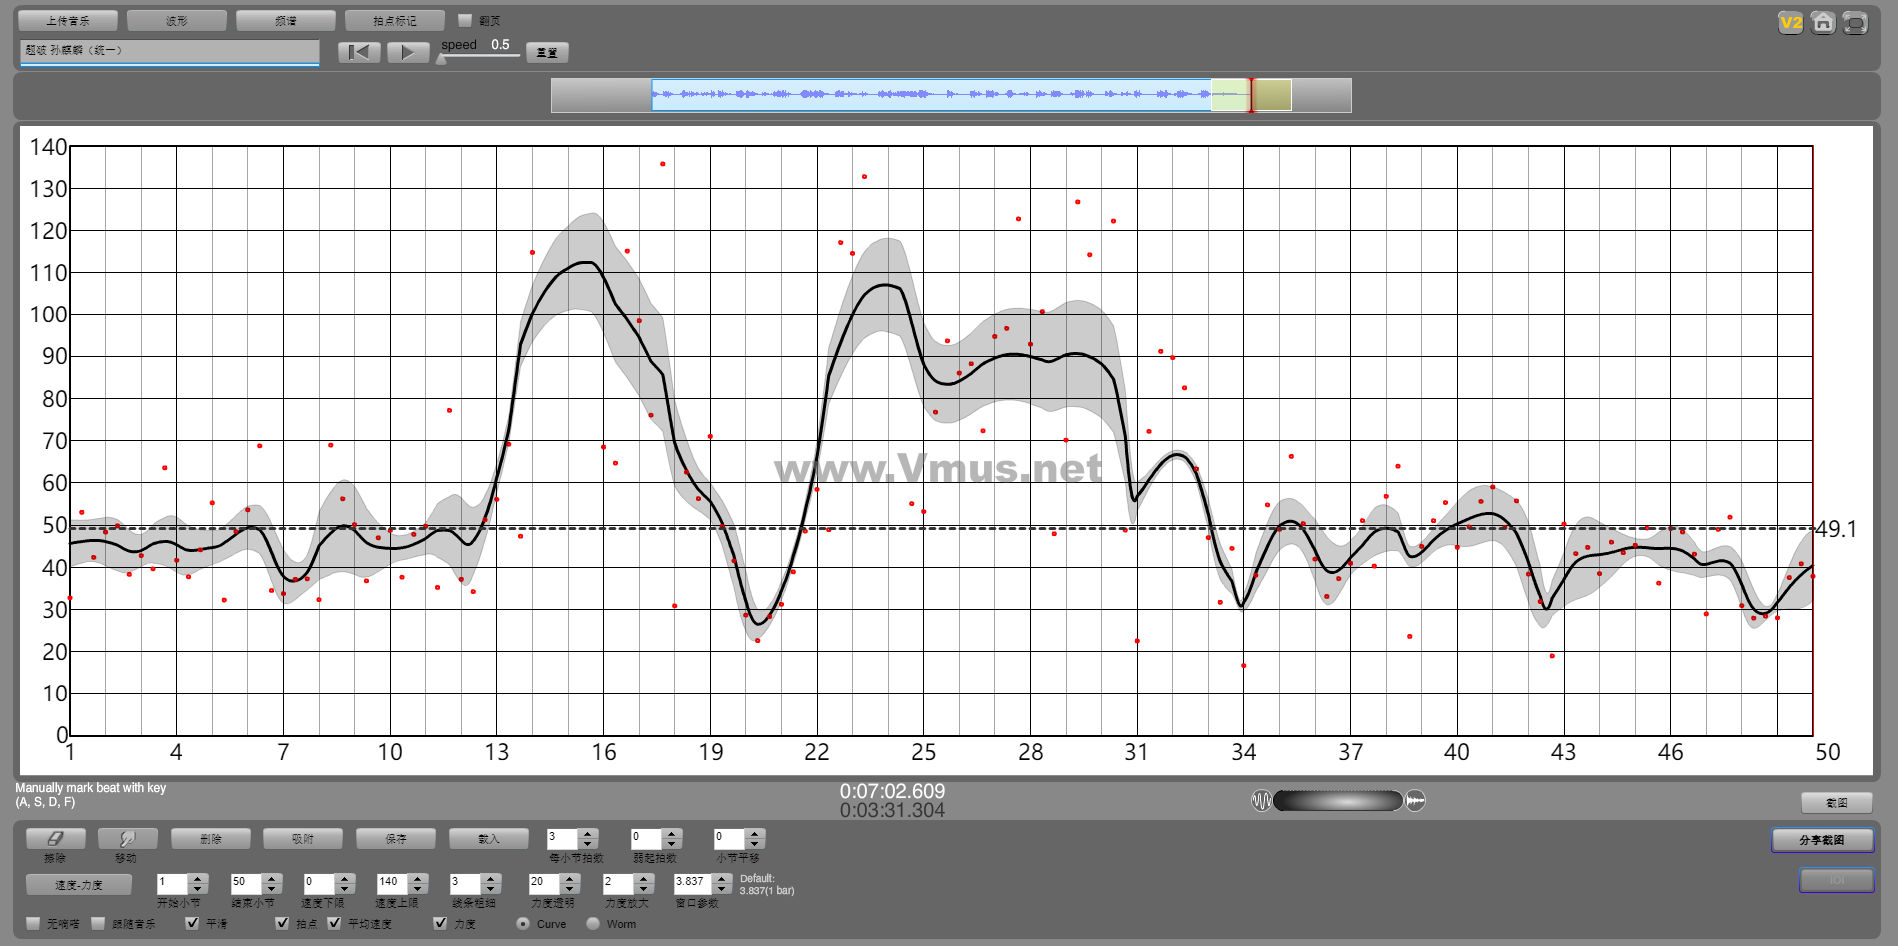Click the 截图 screenshot button

click(x=1837, y=802)
